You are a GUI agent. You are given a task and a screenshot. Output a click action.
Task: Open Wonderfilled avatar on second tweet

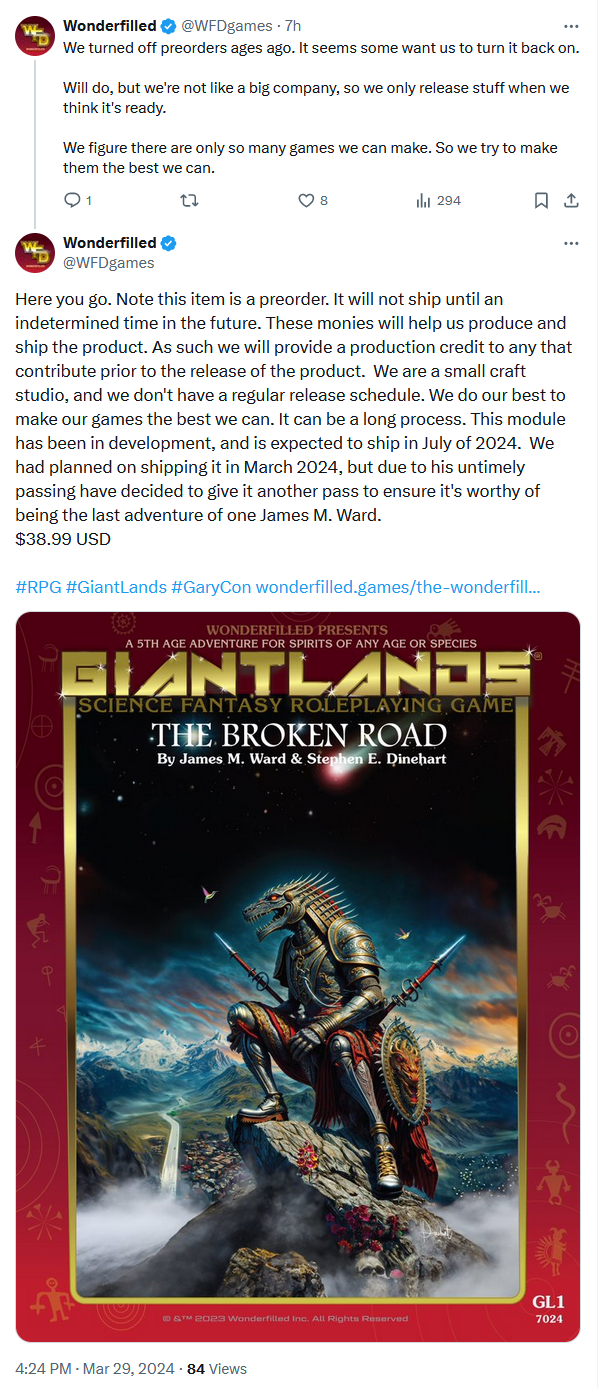[34, 252]
